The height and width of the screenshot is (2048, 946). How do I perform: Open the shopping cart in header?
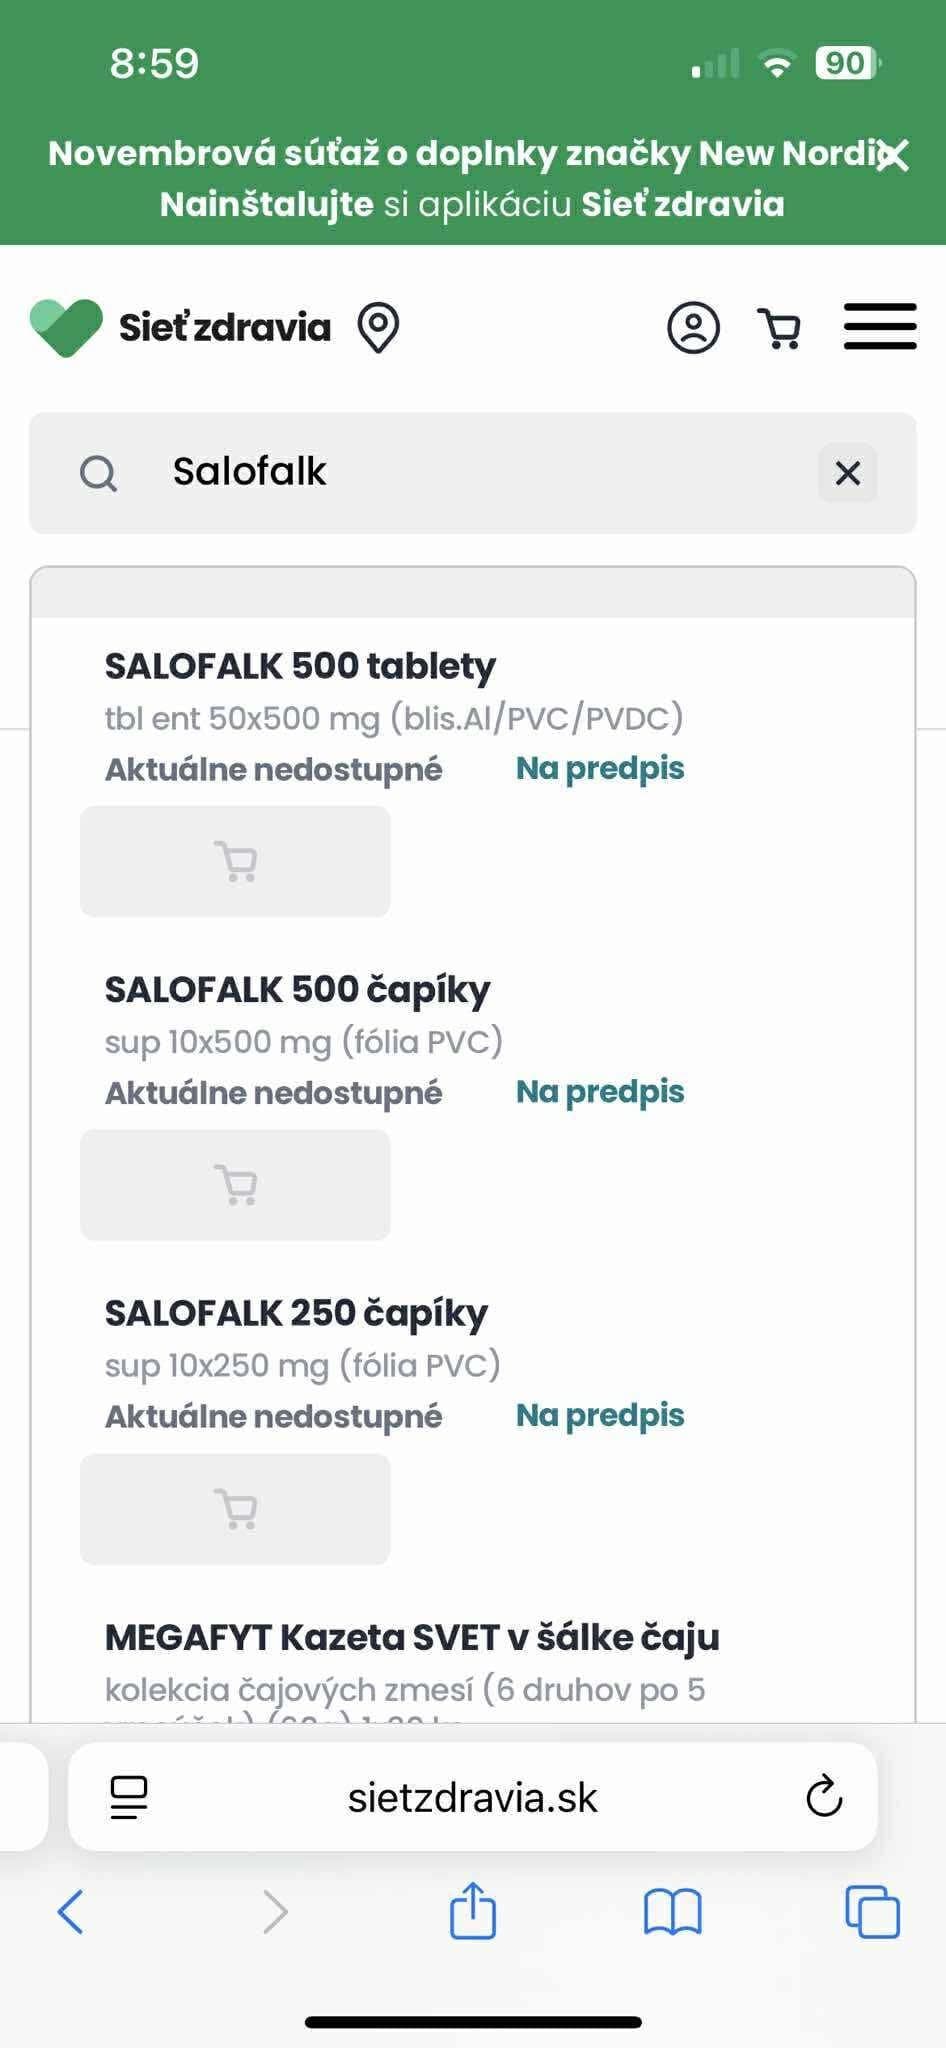[x=780, y=328]
